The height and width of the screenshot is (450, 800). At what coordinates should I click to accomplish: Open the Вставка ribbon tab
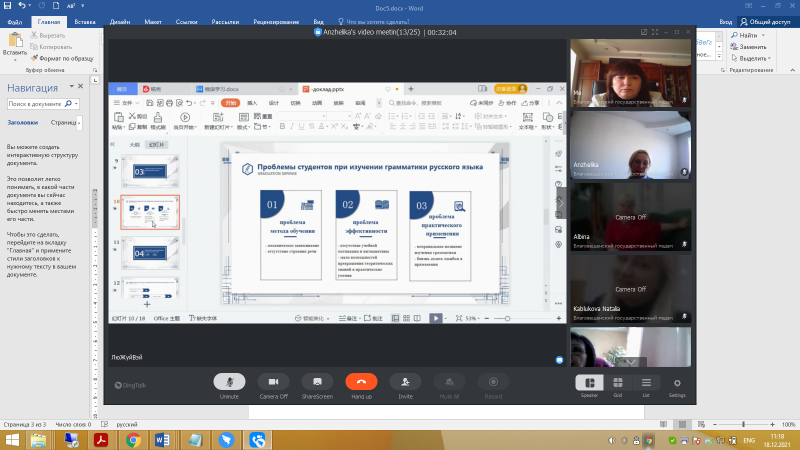(x=85, y=20)
